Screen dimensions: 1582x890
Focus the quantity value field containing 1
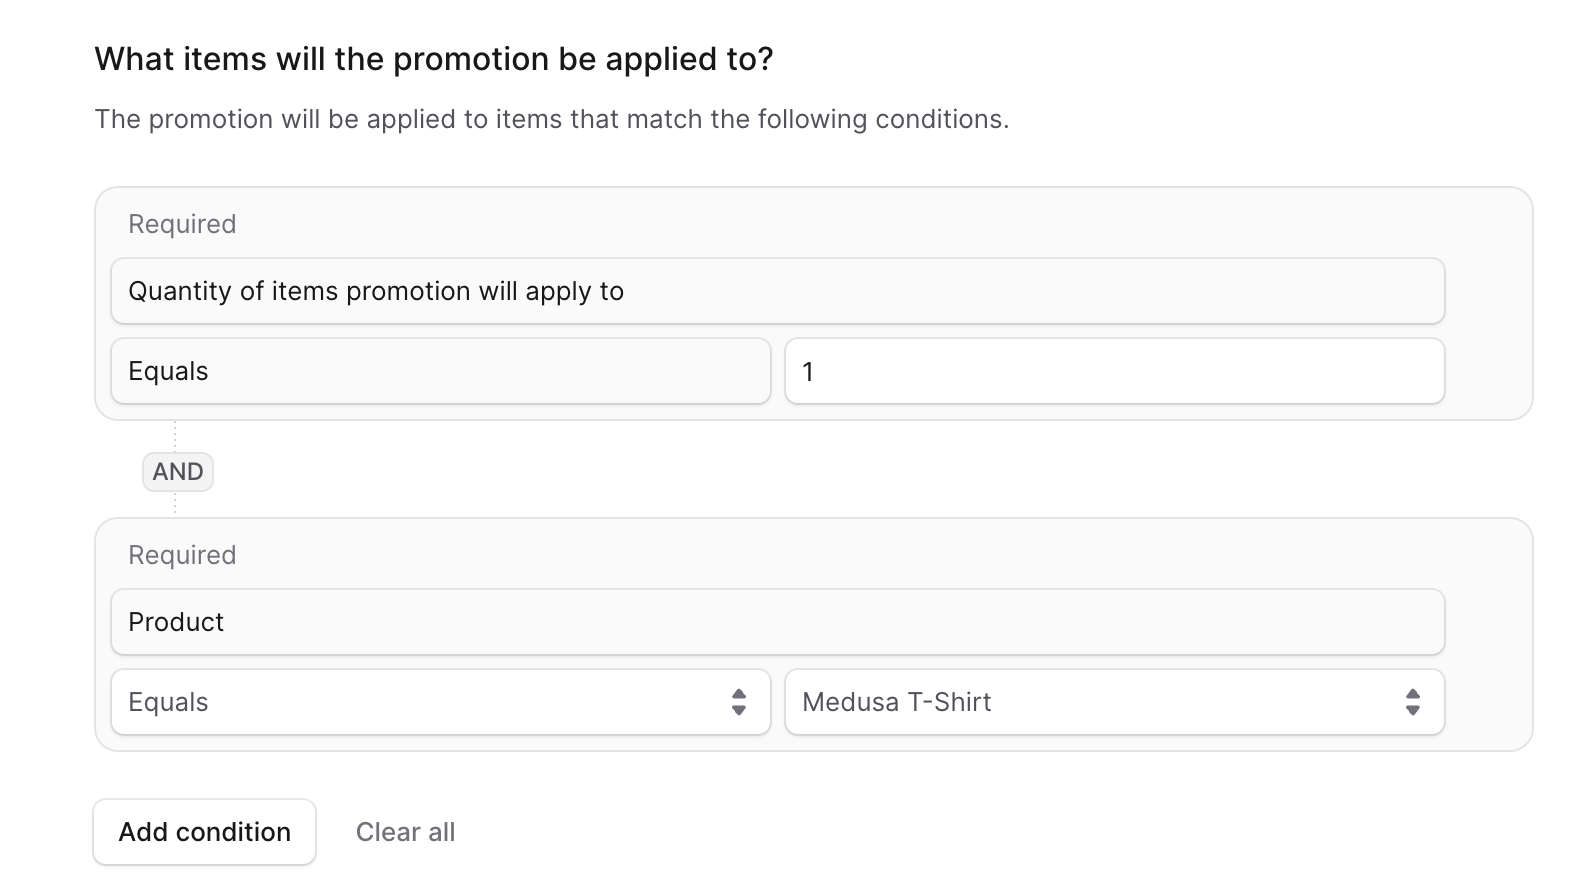(x=1114, y=372)
